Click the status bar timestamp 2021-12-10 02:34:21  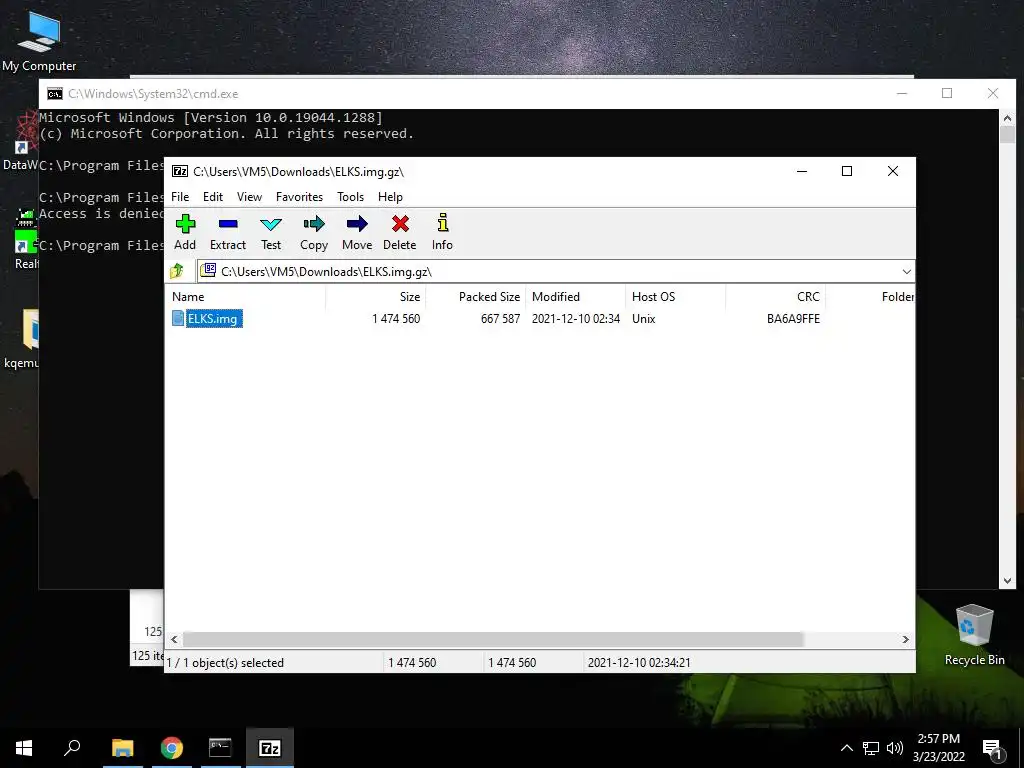pyautogui.click(x=639, y=662)
